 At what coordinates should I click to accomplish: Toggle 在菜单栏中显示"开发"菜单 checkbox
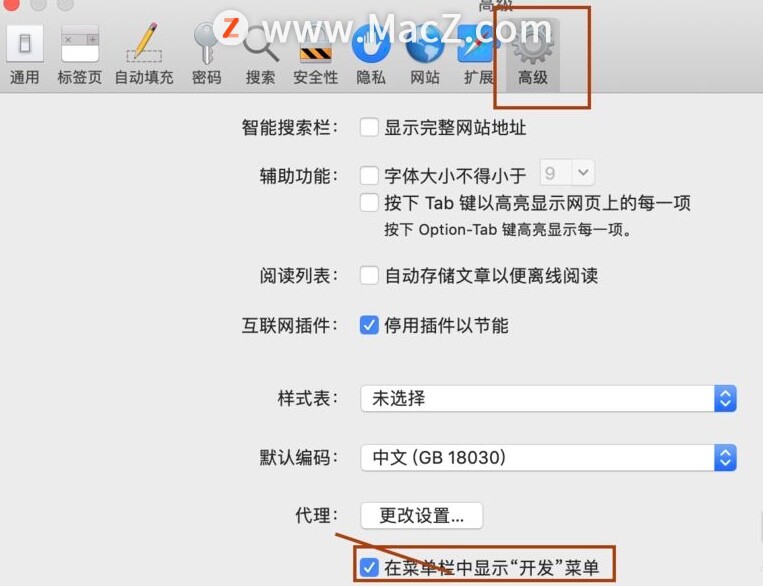click(369, 568)
